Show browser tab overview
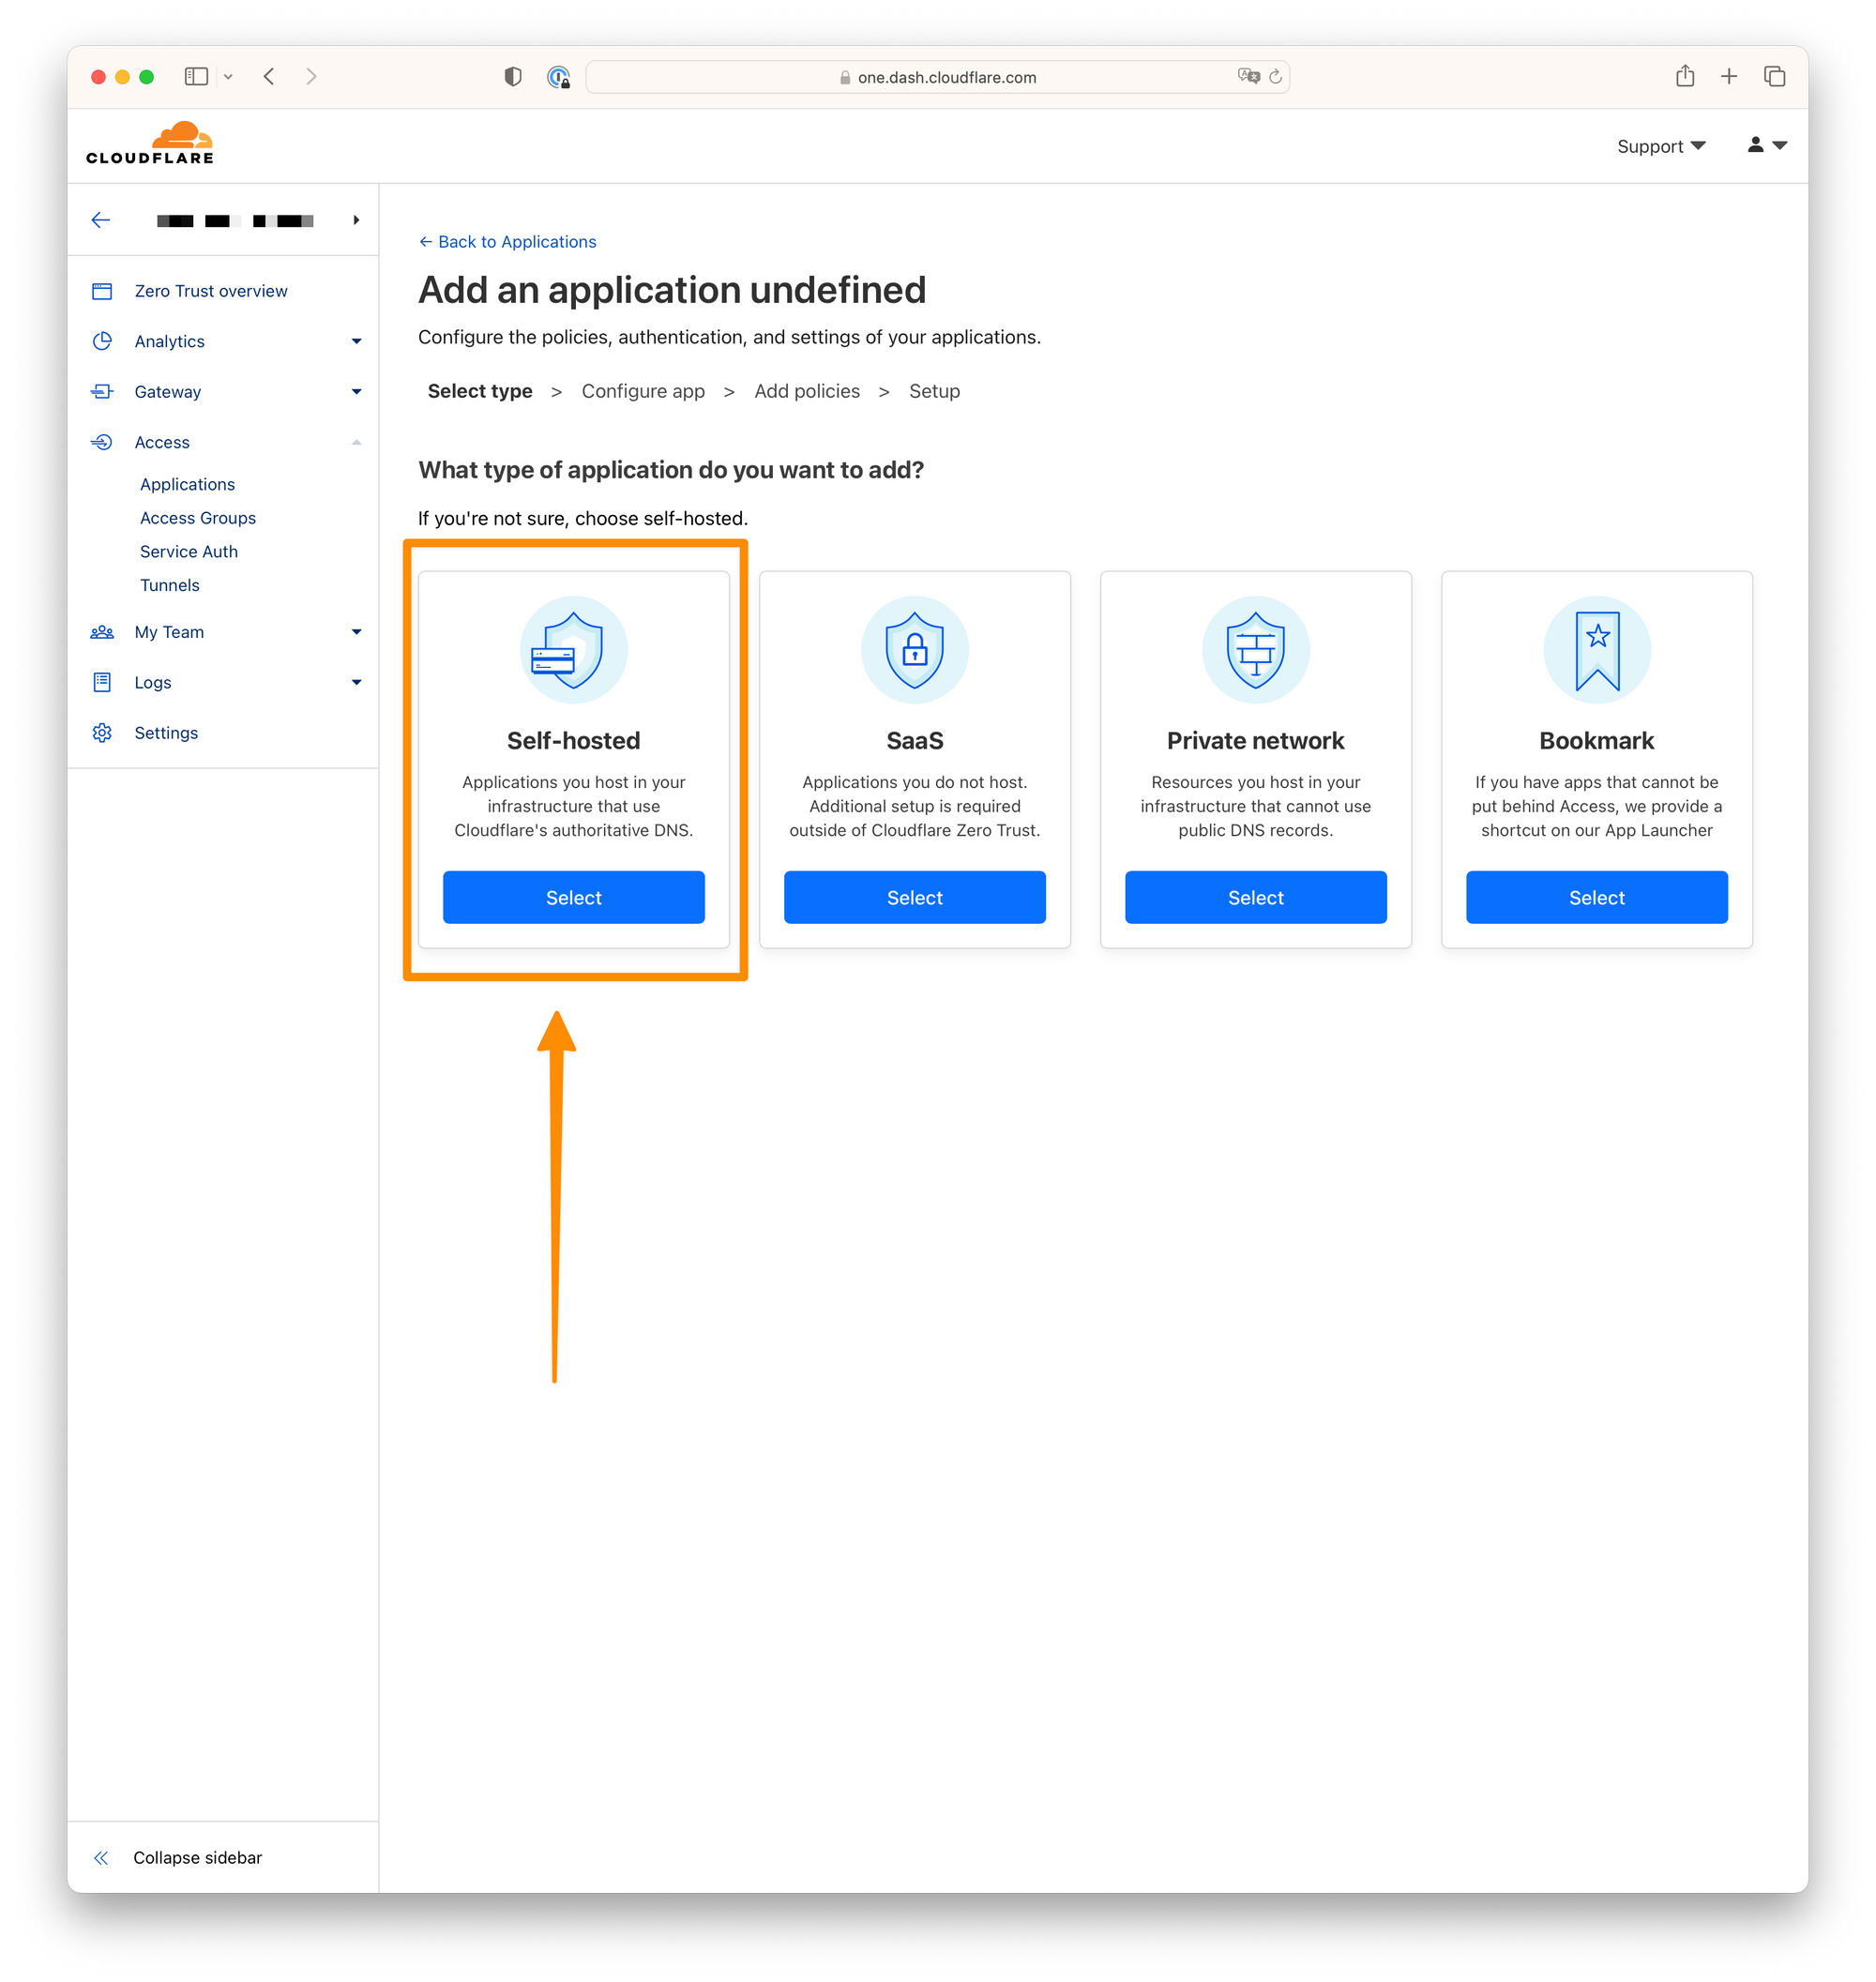Viewport: 1876px width, 1982px height. 1775,76
